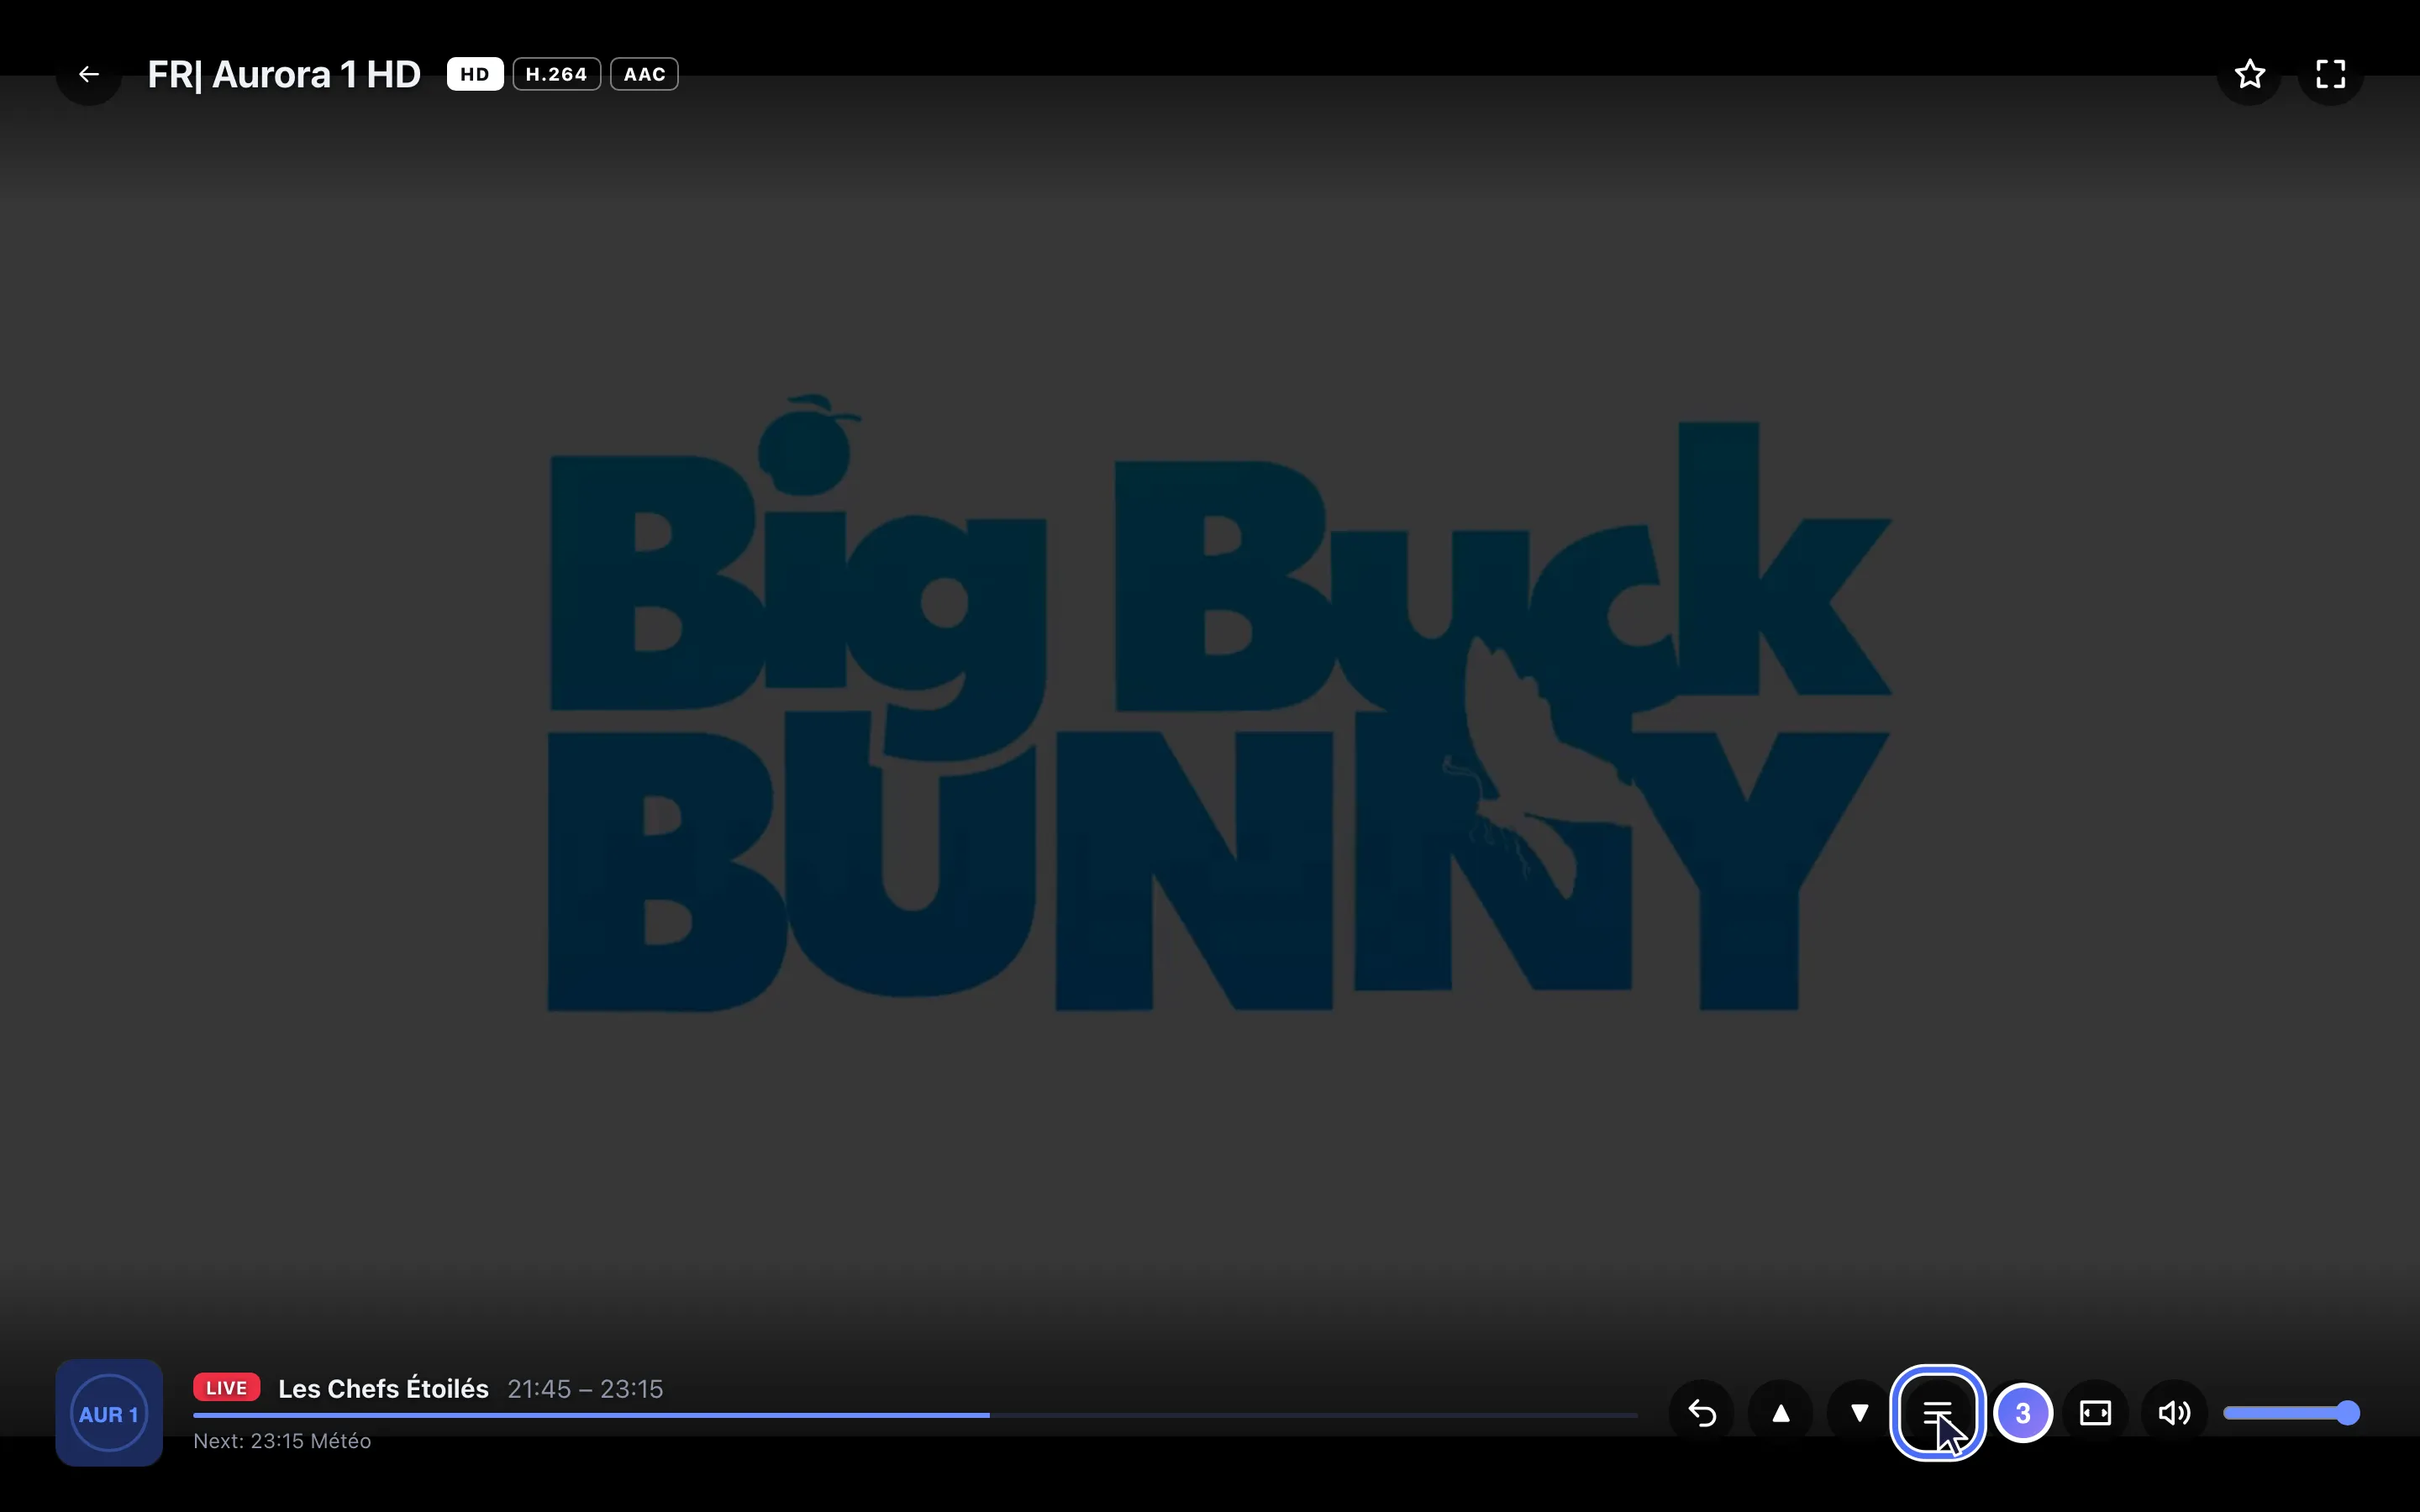Click the 21:45 – 23:15 time range
Image resolution: width=2420 pixels, height=1512 pixels.
tap(585, 1389)
